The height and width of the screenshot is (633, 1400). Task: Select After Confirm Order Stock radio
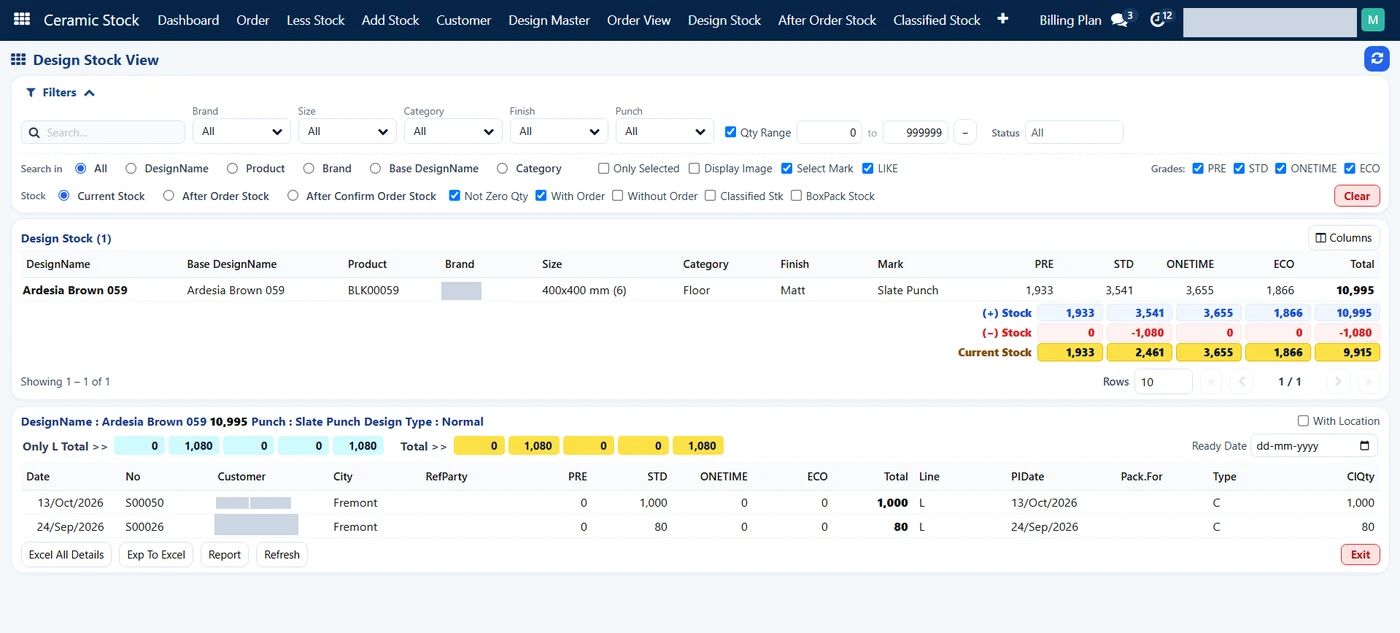coord(293,196)
